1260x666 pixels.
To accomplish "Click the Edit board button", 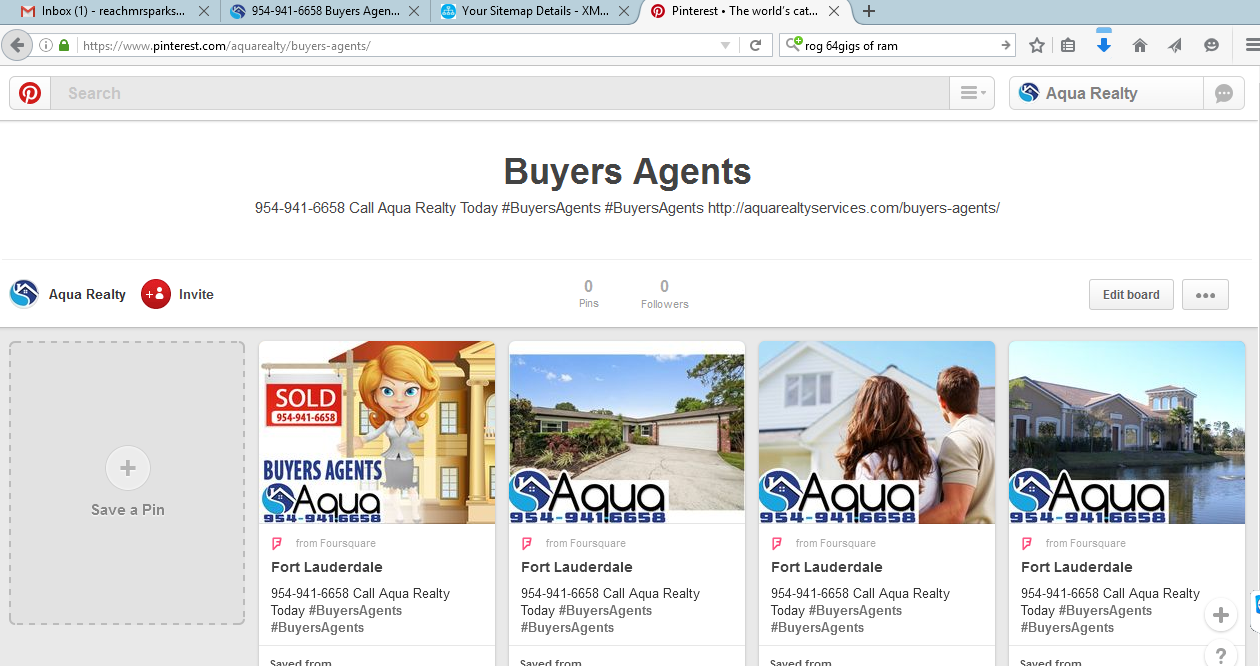I will pos(1131,295).
